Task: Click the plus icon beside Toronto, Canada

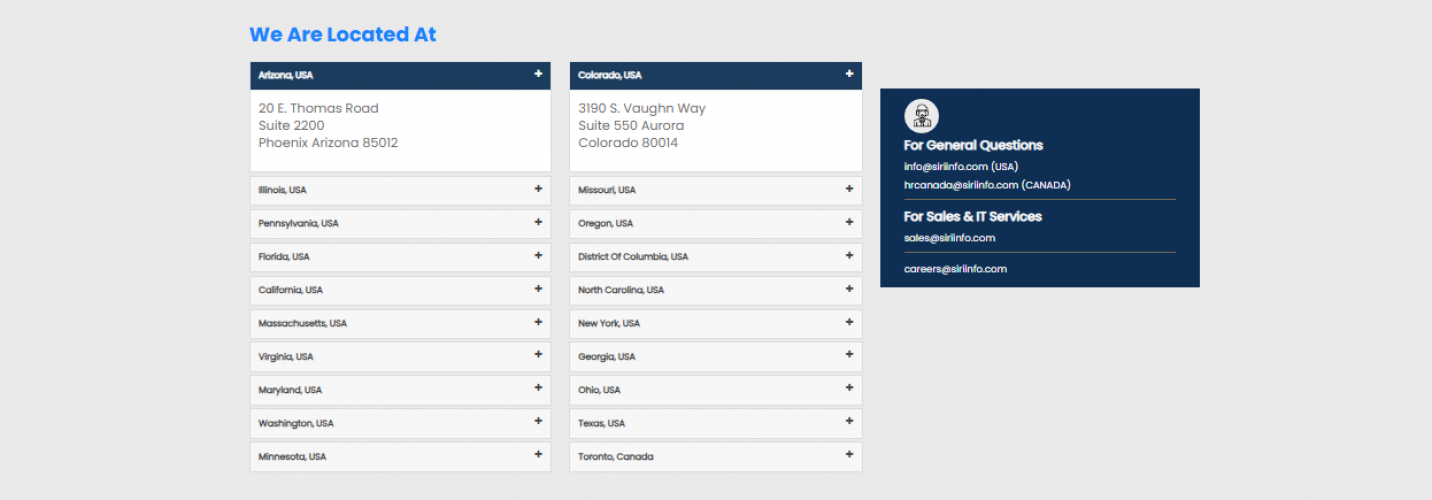Action: point(849,456)
